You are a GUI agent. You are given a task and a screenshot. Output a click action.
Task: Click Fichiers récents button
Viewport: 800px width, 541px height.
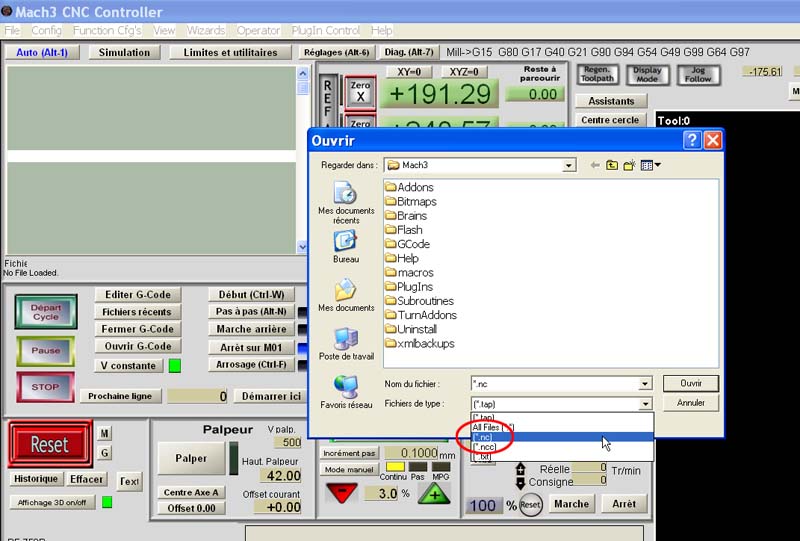pyautogui.click(x=138, y=312)
